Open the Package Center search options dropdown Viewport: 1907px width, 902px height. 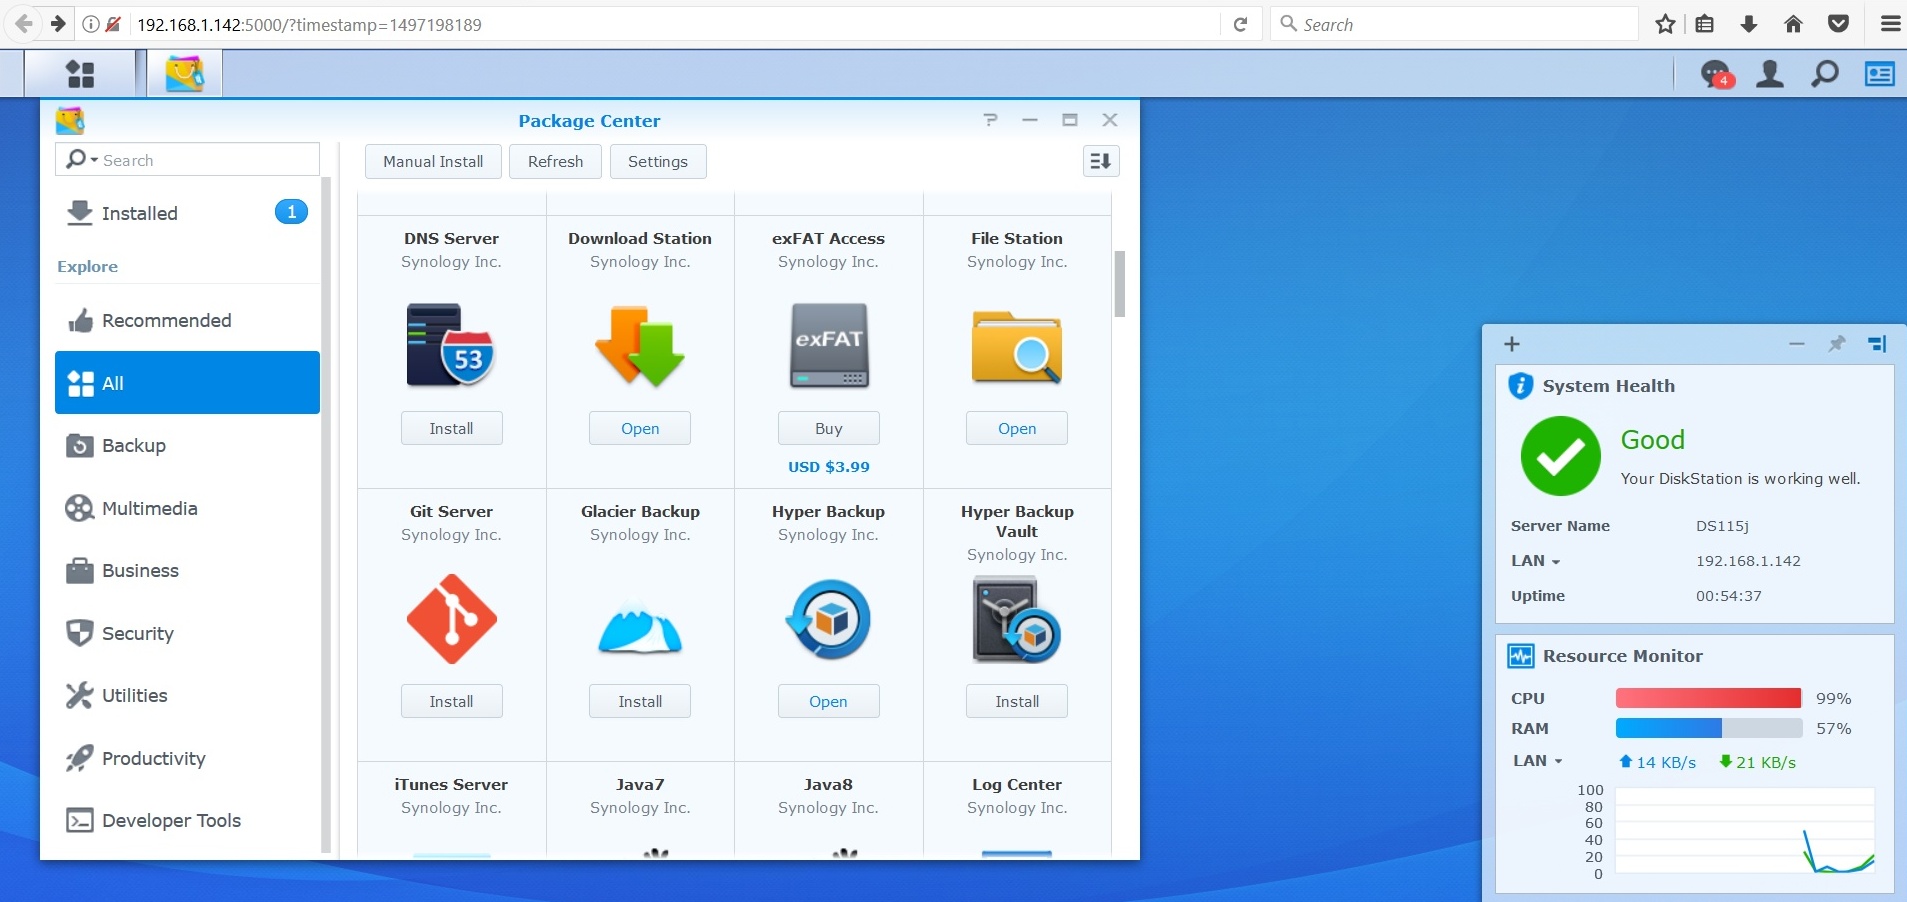tap(82, 160)
